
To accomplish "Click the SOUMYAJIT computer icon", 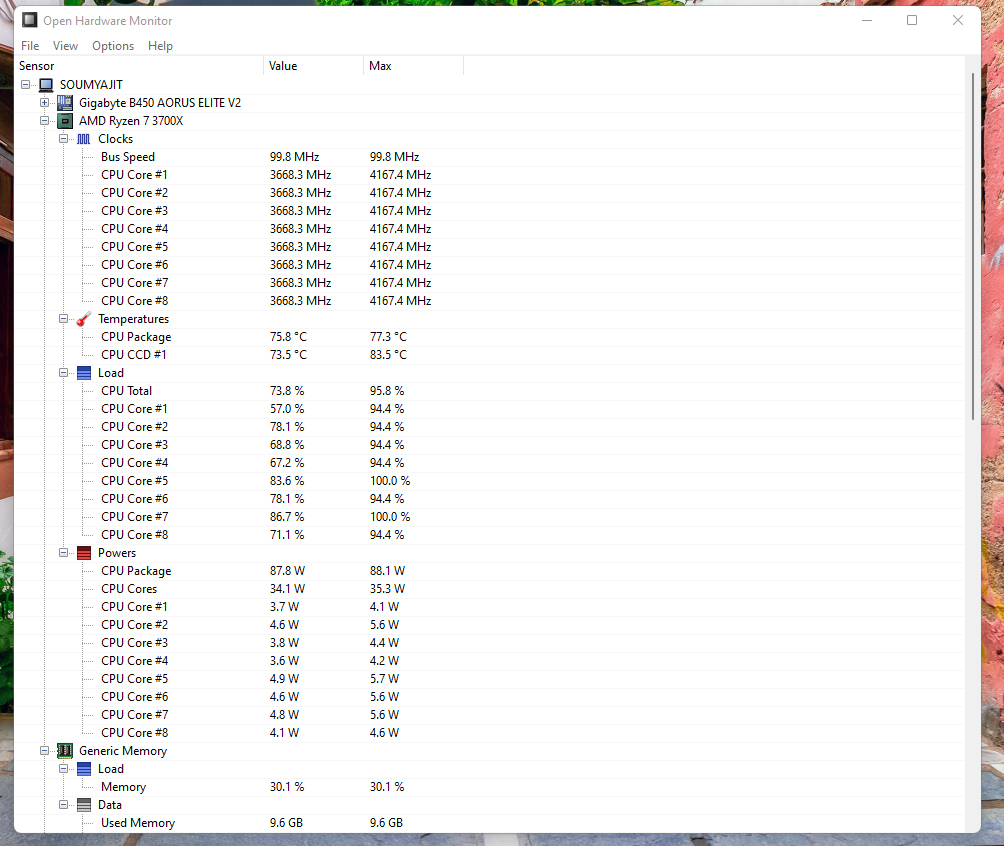I will coord(45,85).
